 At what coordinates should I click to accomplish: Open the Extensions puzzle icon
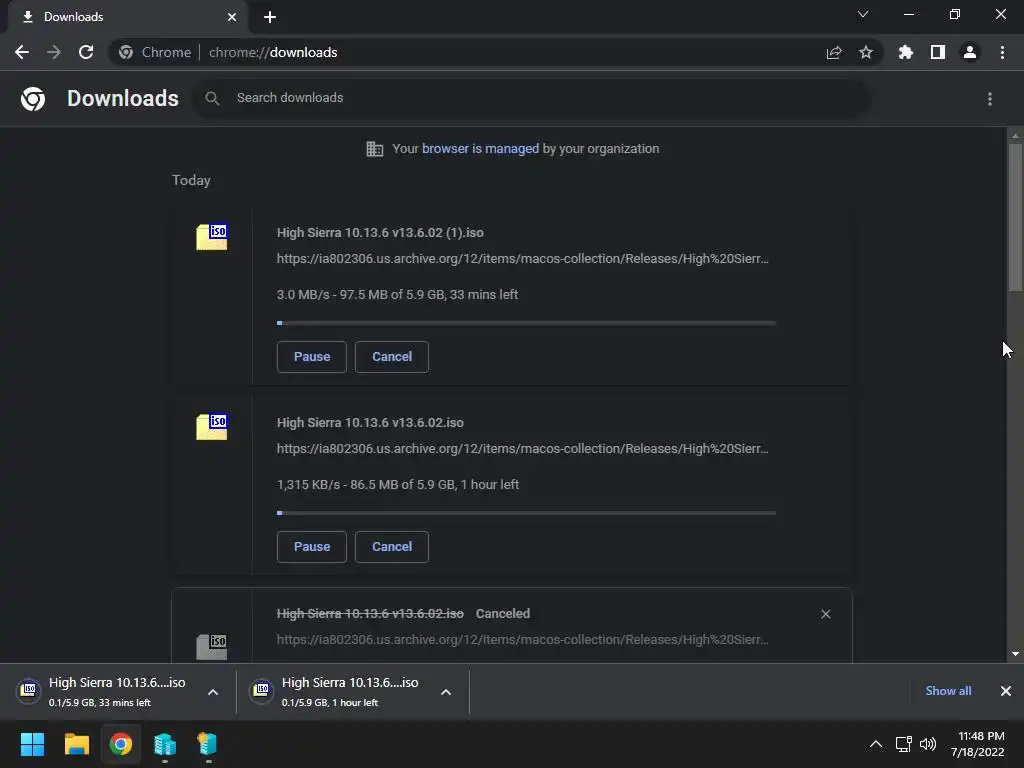tap(906, 52)
